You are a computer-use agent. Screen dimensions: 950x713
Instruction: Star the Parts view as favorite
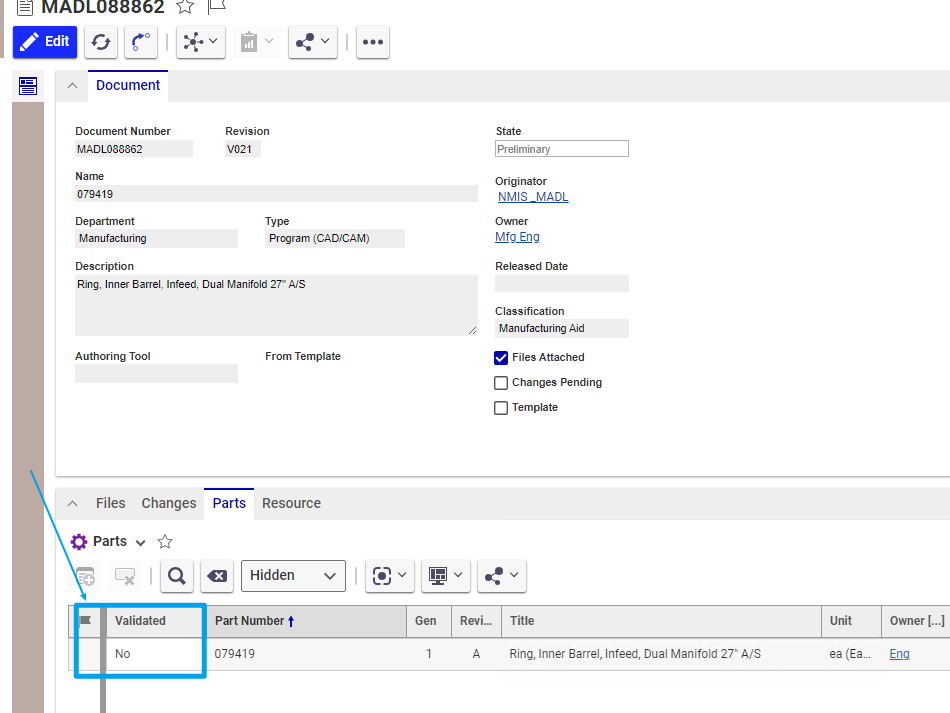(x=165, y=542)
